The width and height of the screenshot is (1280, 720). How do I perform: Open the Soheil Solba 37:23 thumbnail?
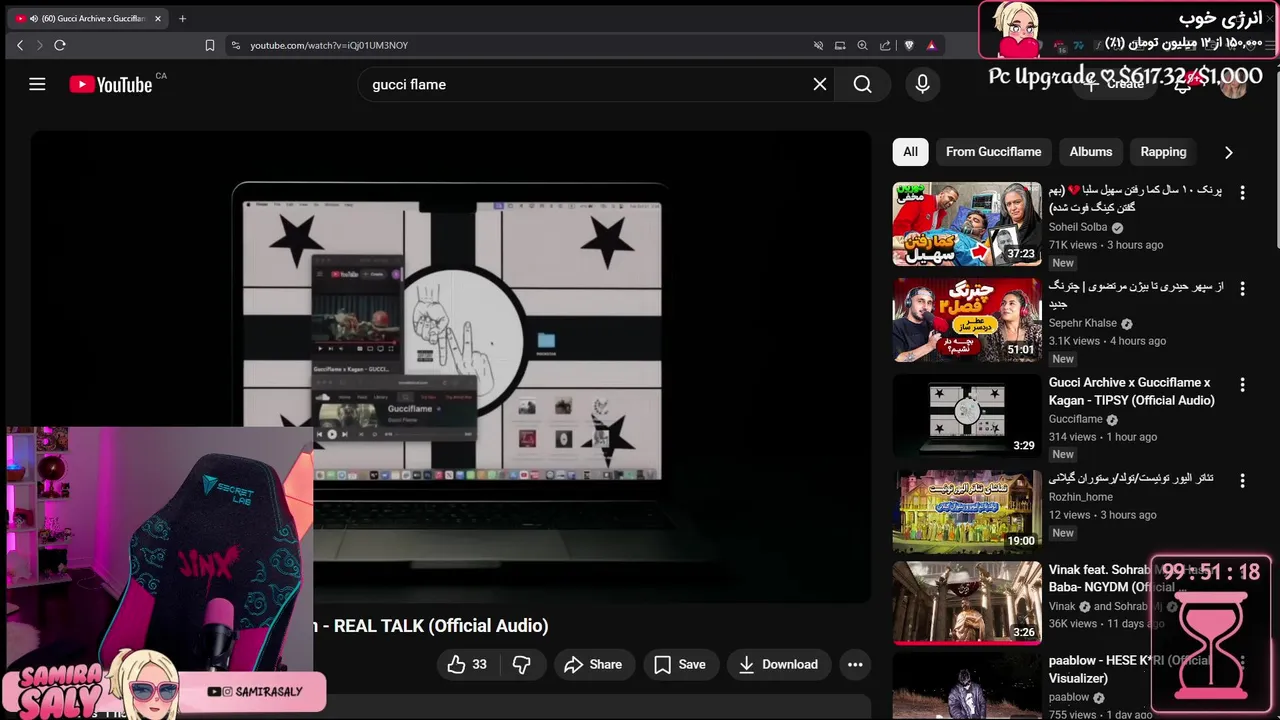pyautogui.click(x=967, y=223)
